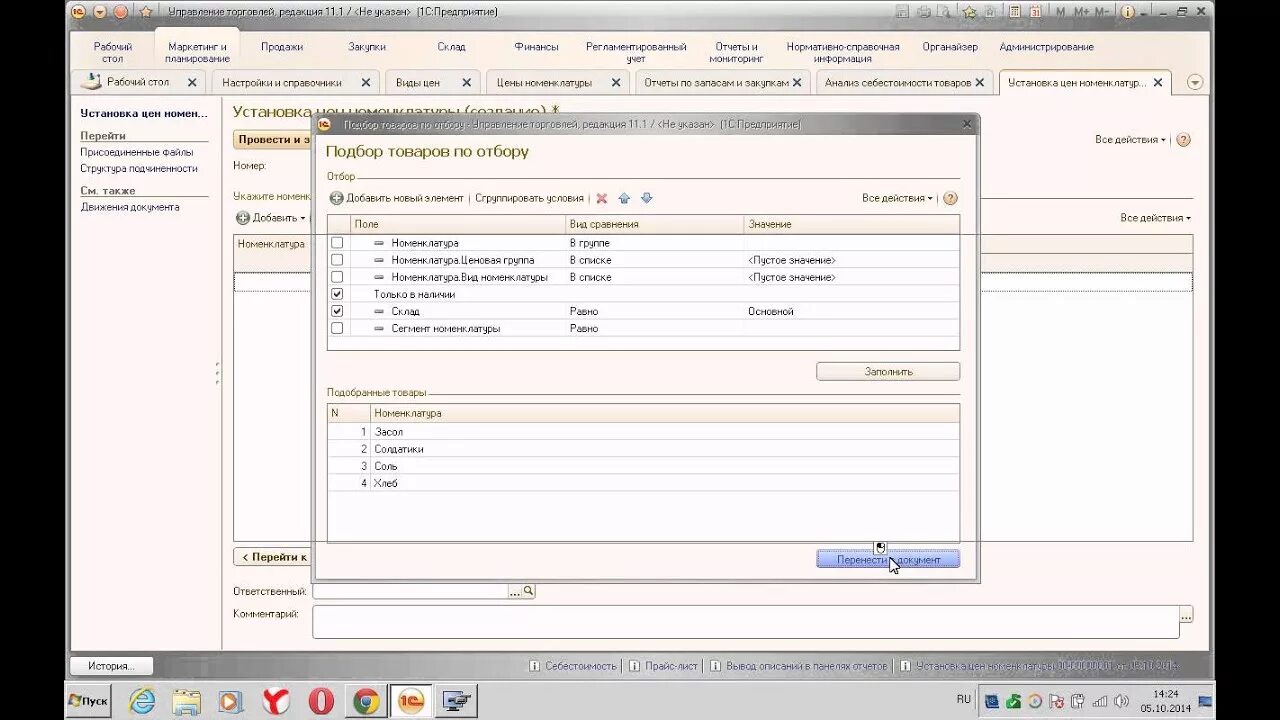
Task: Click Добавить новый элемент in the filter toolbar
Action: pyautogui.click(x=397, y=198)
